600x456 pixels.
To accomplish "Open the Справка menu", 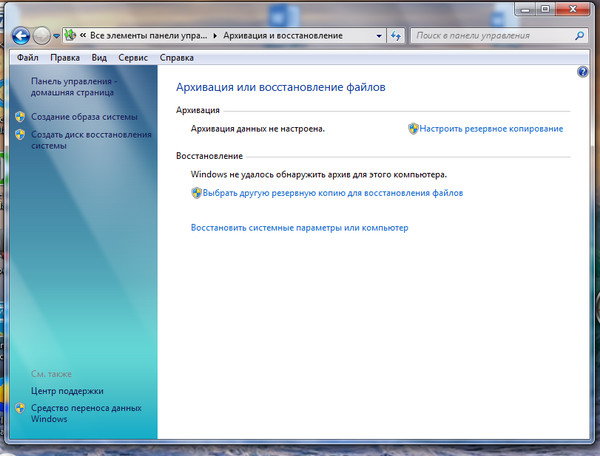I will tap(176, 58).
